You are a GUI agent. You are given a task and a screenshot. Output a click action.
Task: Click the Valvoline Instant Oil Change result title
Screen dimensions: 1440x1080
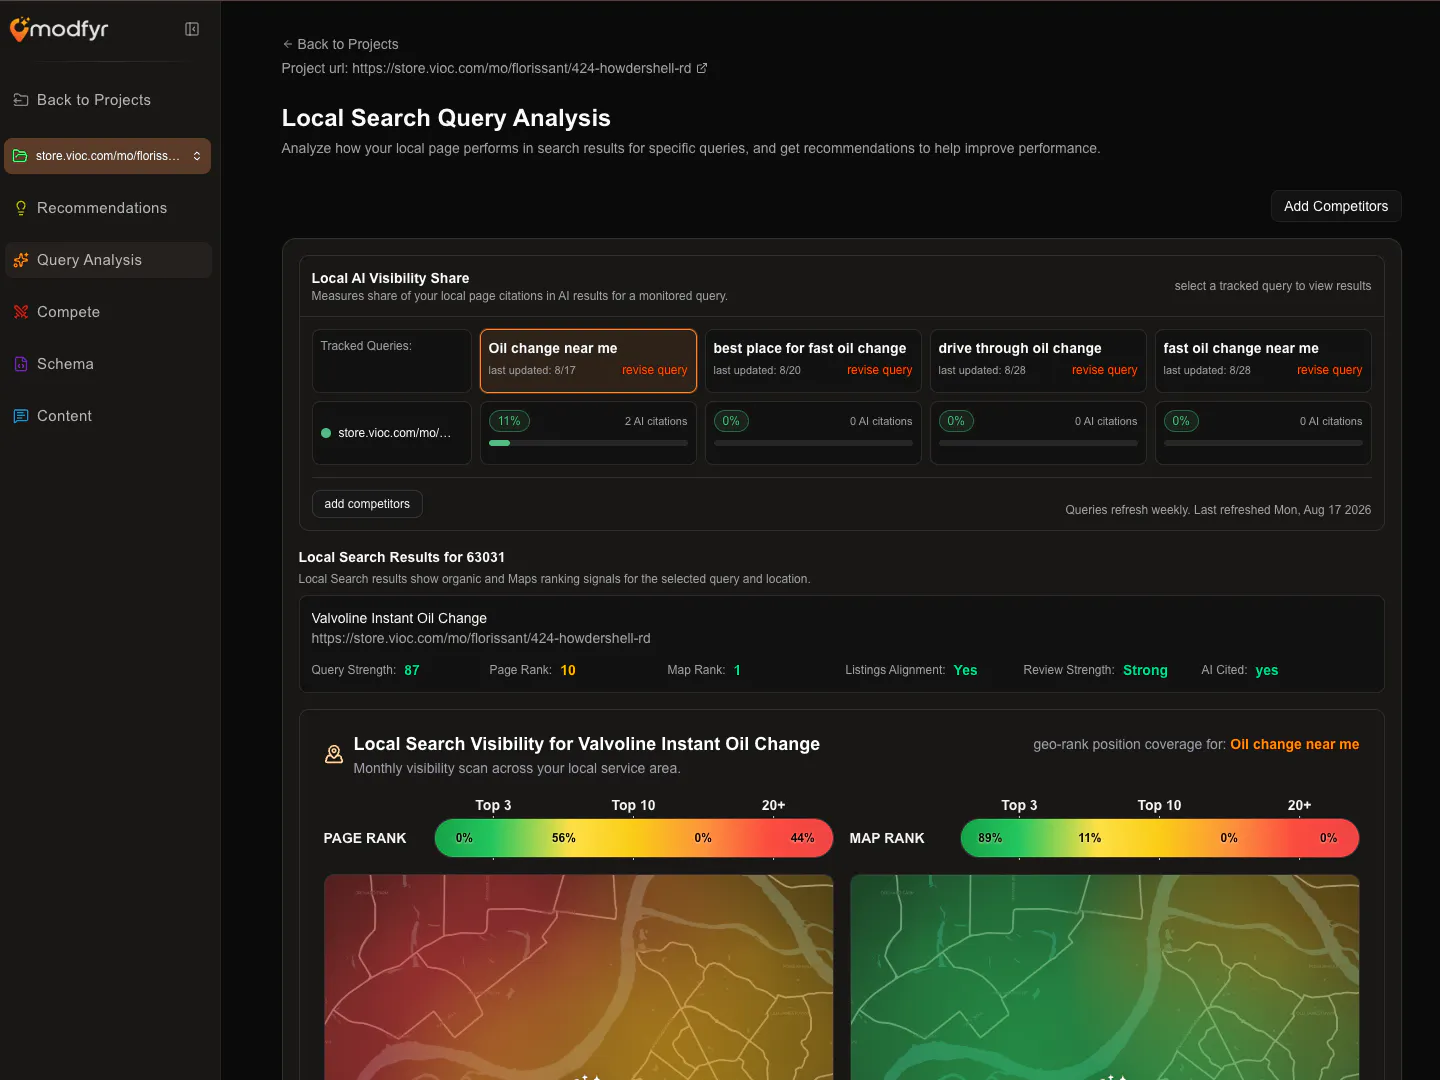[x=399, y=618]
